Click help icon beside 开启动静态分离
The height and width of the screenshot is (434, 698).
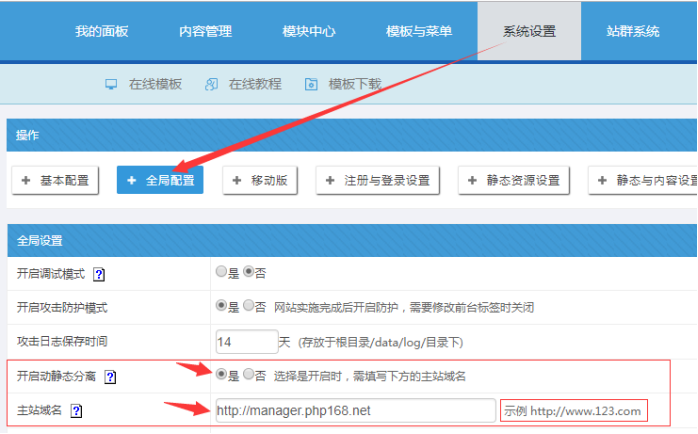pos(111,377)
